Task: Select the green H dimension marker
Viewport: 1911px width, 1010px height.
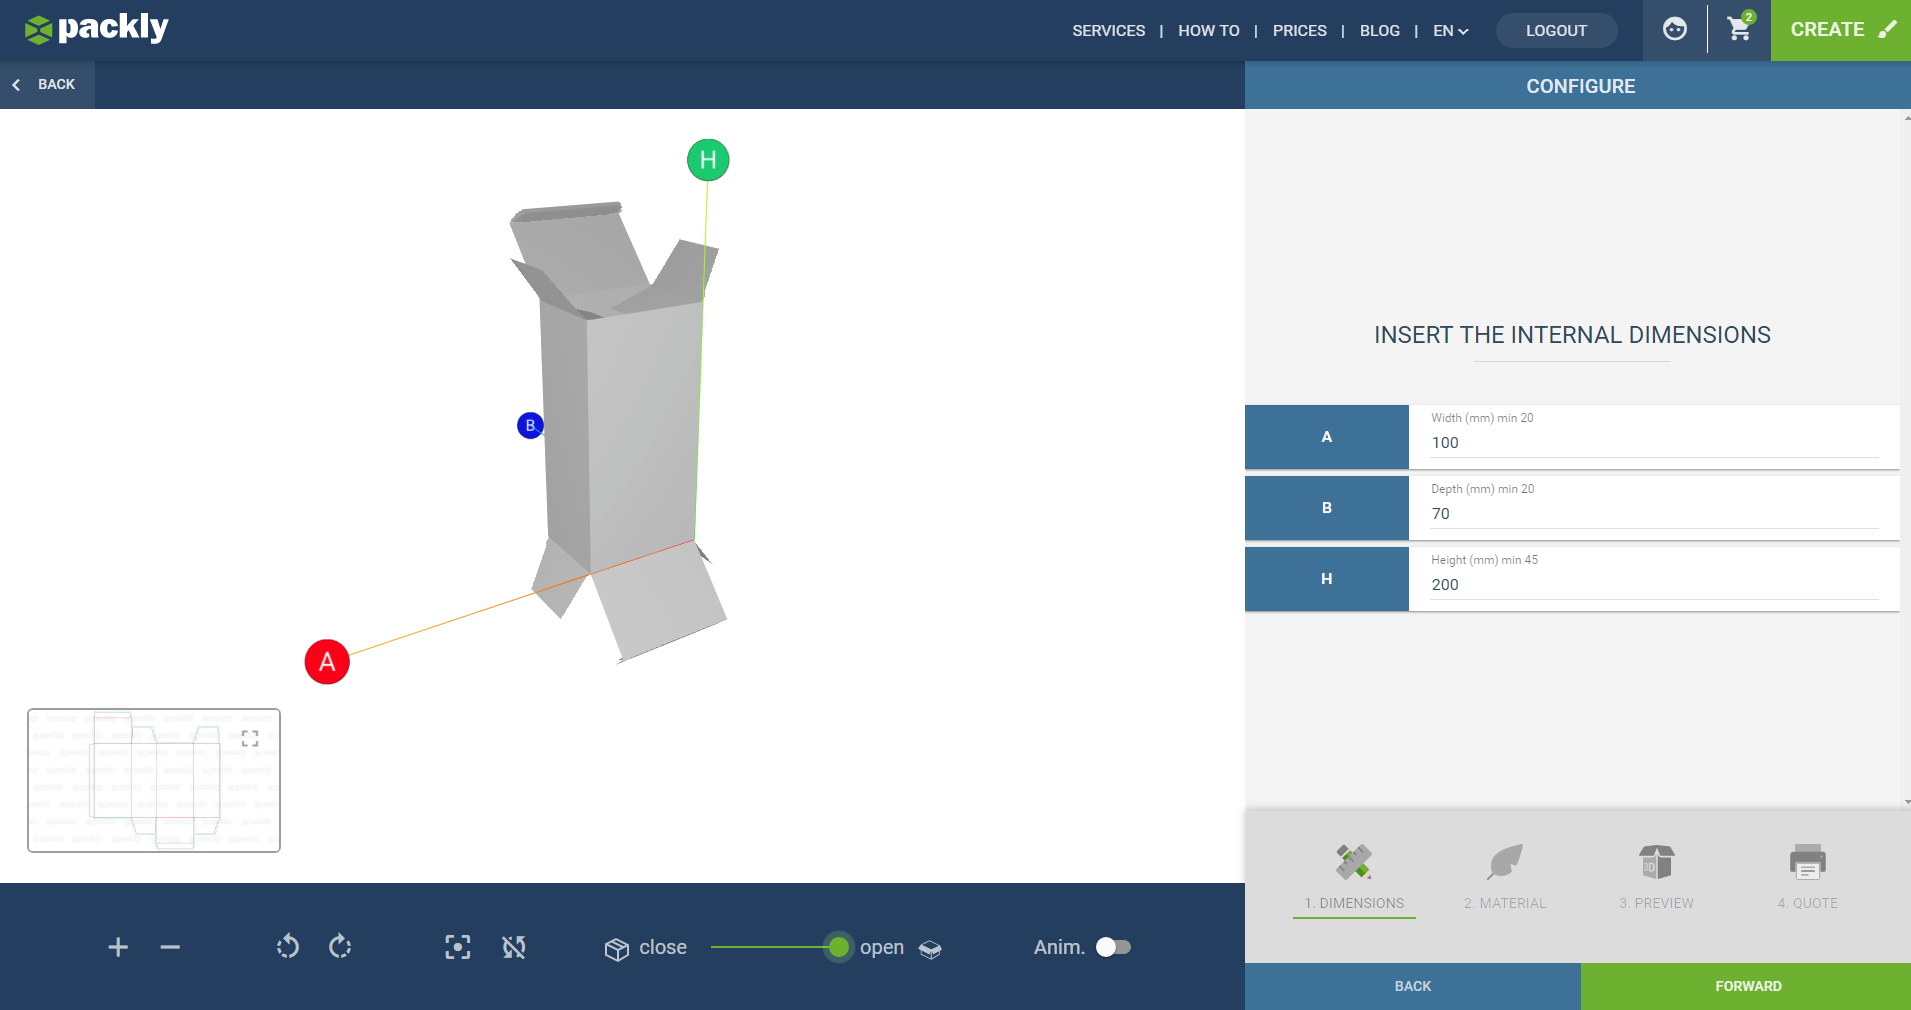Action: [708, 160]
